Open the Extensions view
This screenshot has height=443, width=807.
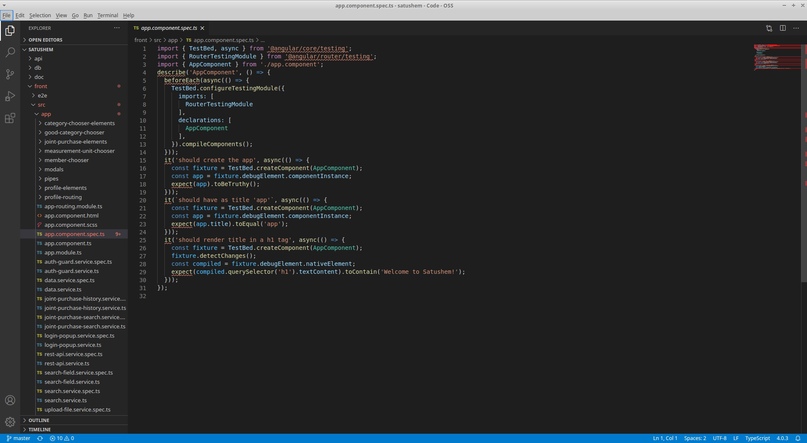click(x=10, y=118)
